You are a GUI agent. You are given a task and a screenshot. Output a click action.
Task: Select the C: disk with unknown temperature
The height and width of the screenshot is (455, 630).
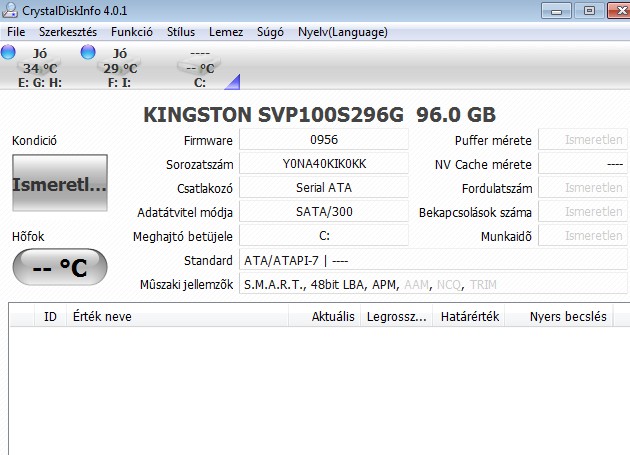coord(200,68)
